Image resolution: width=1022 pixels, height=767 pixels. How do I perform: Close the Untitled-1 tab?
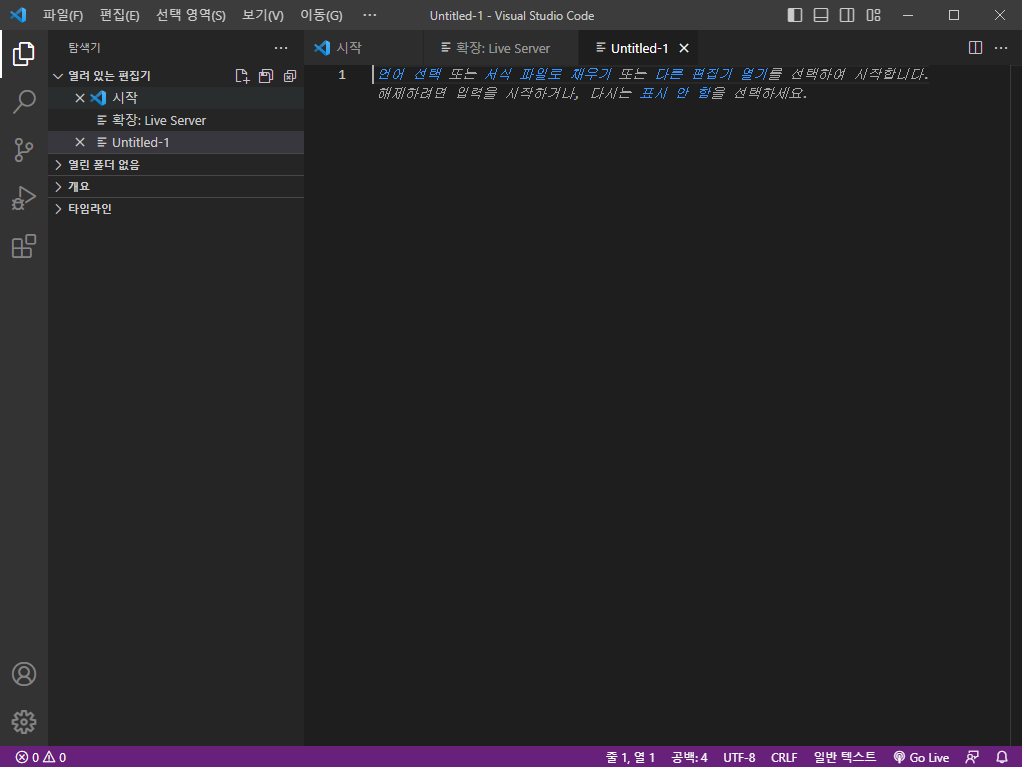pyautogui.click(x=684, y=48)
